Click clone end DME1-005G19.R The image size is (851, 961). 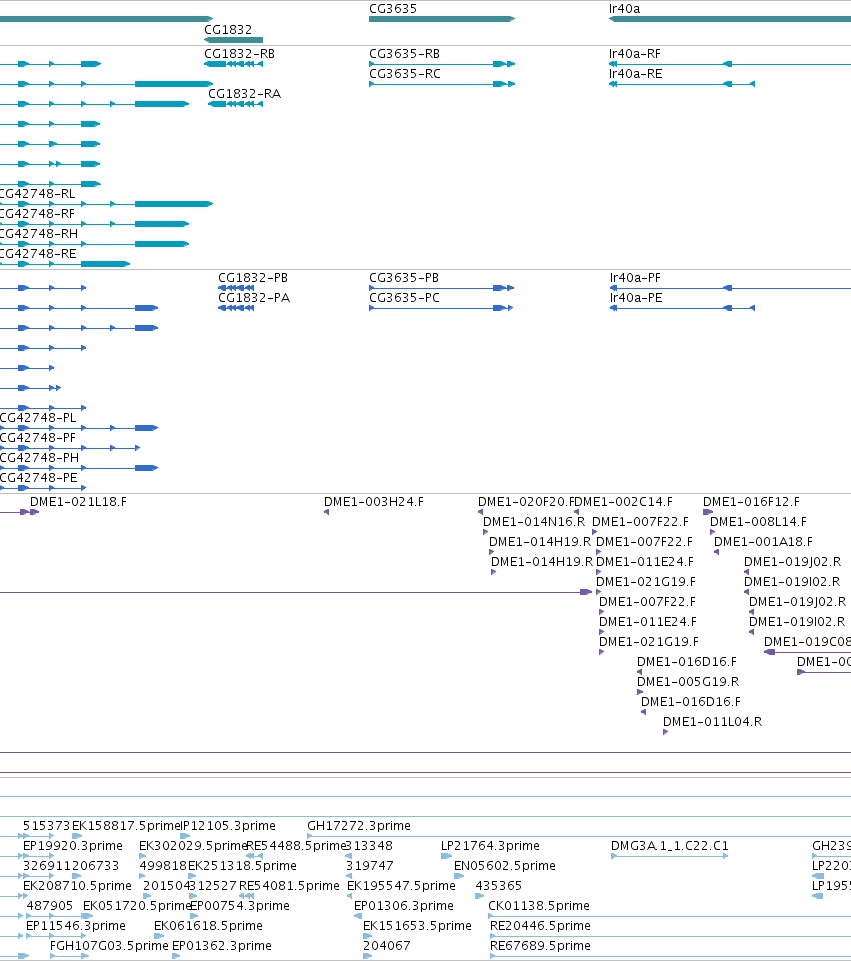point(688,682)
